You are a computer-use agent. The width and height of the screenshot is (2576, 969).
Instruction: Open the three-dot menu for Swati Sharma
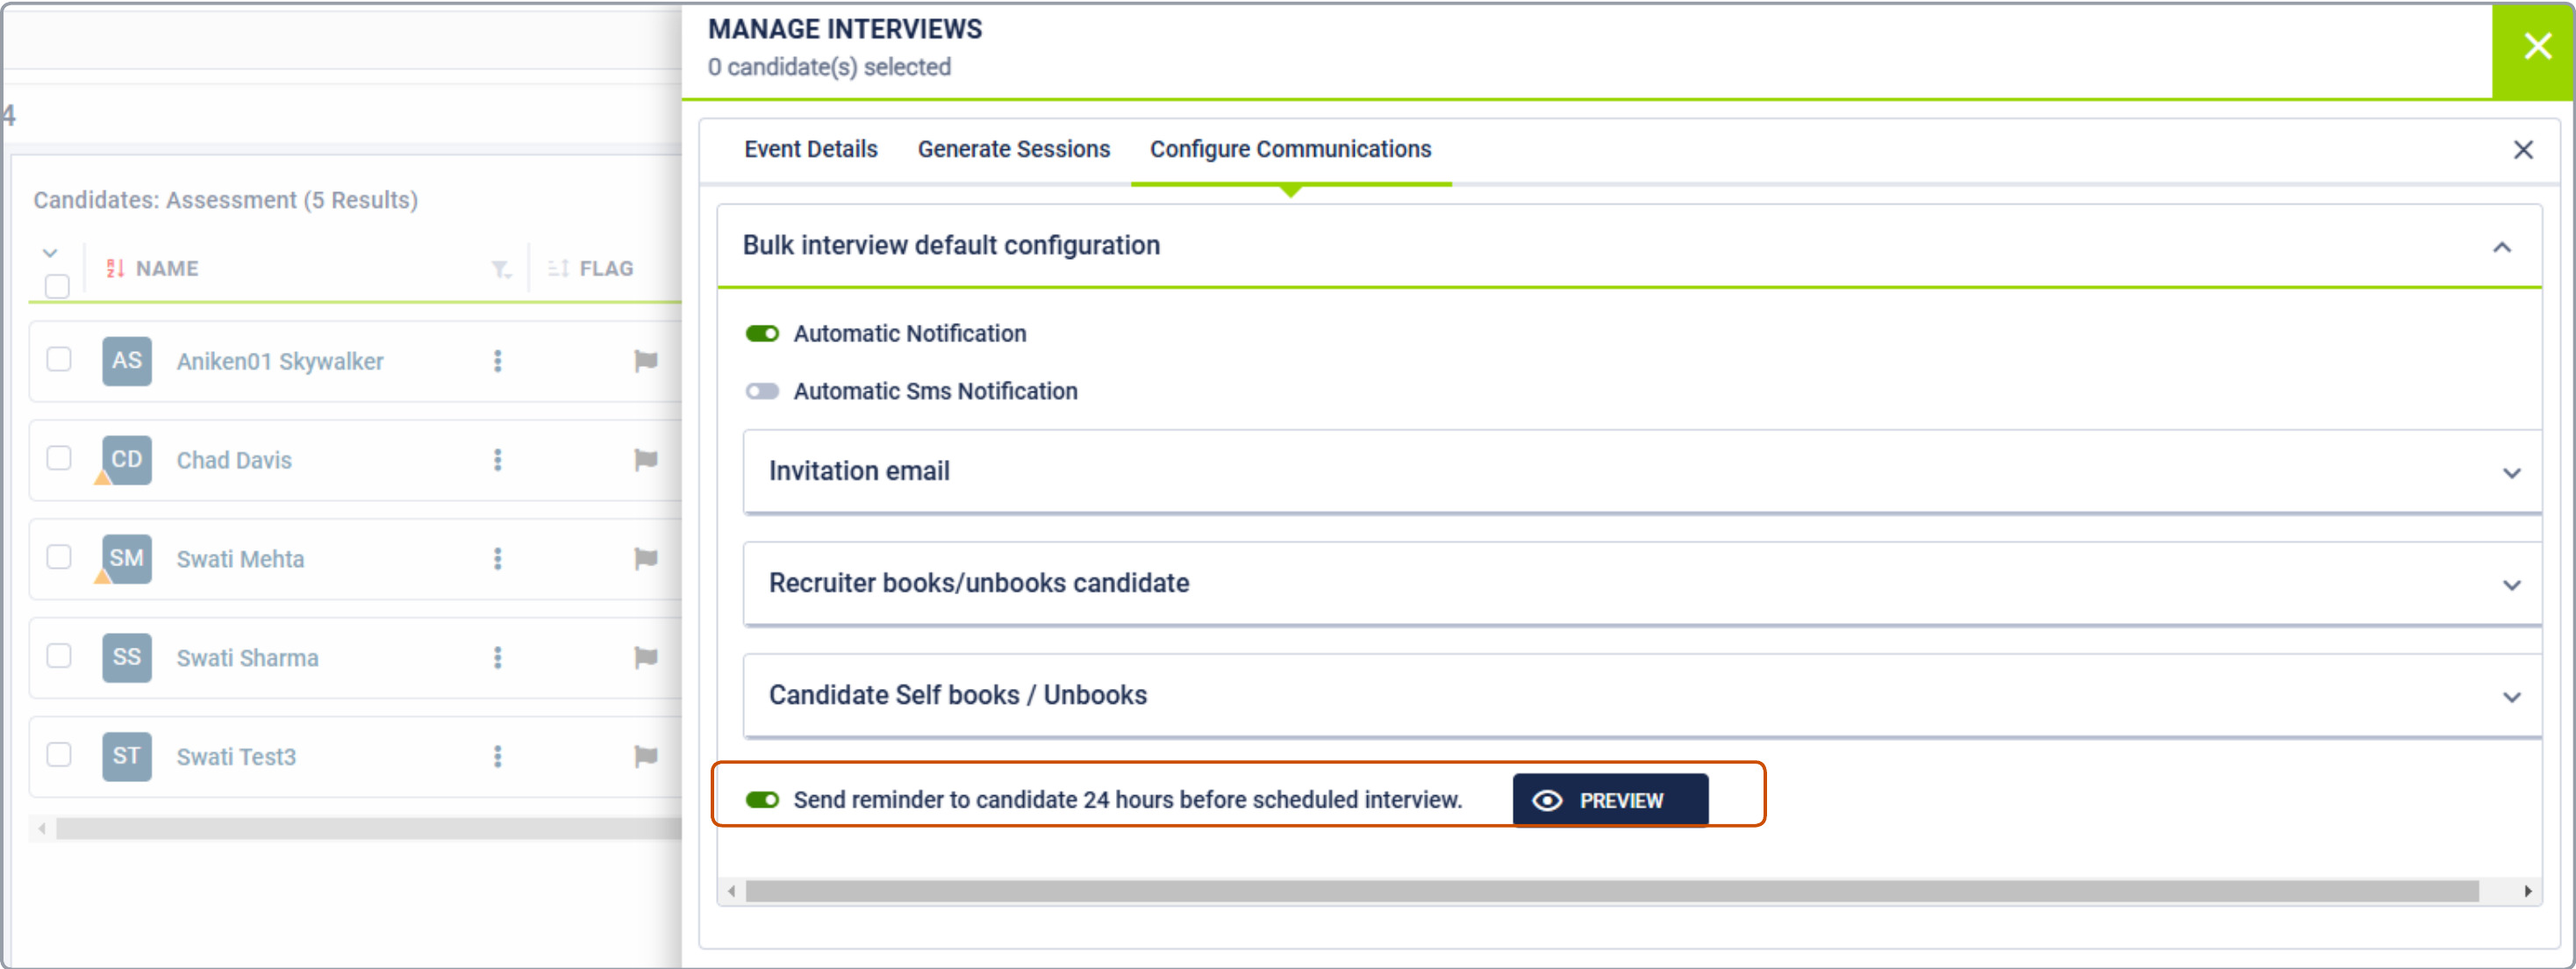point(497,657)
